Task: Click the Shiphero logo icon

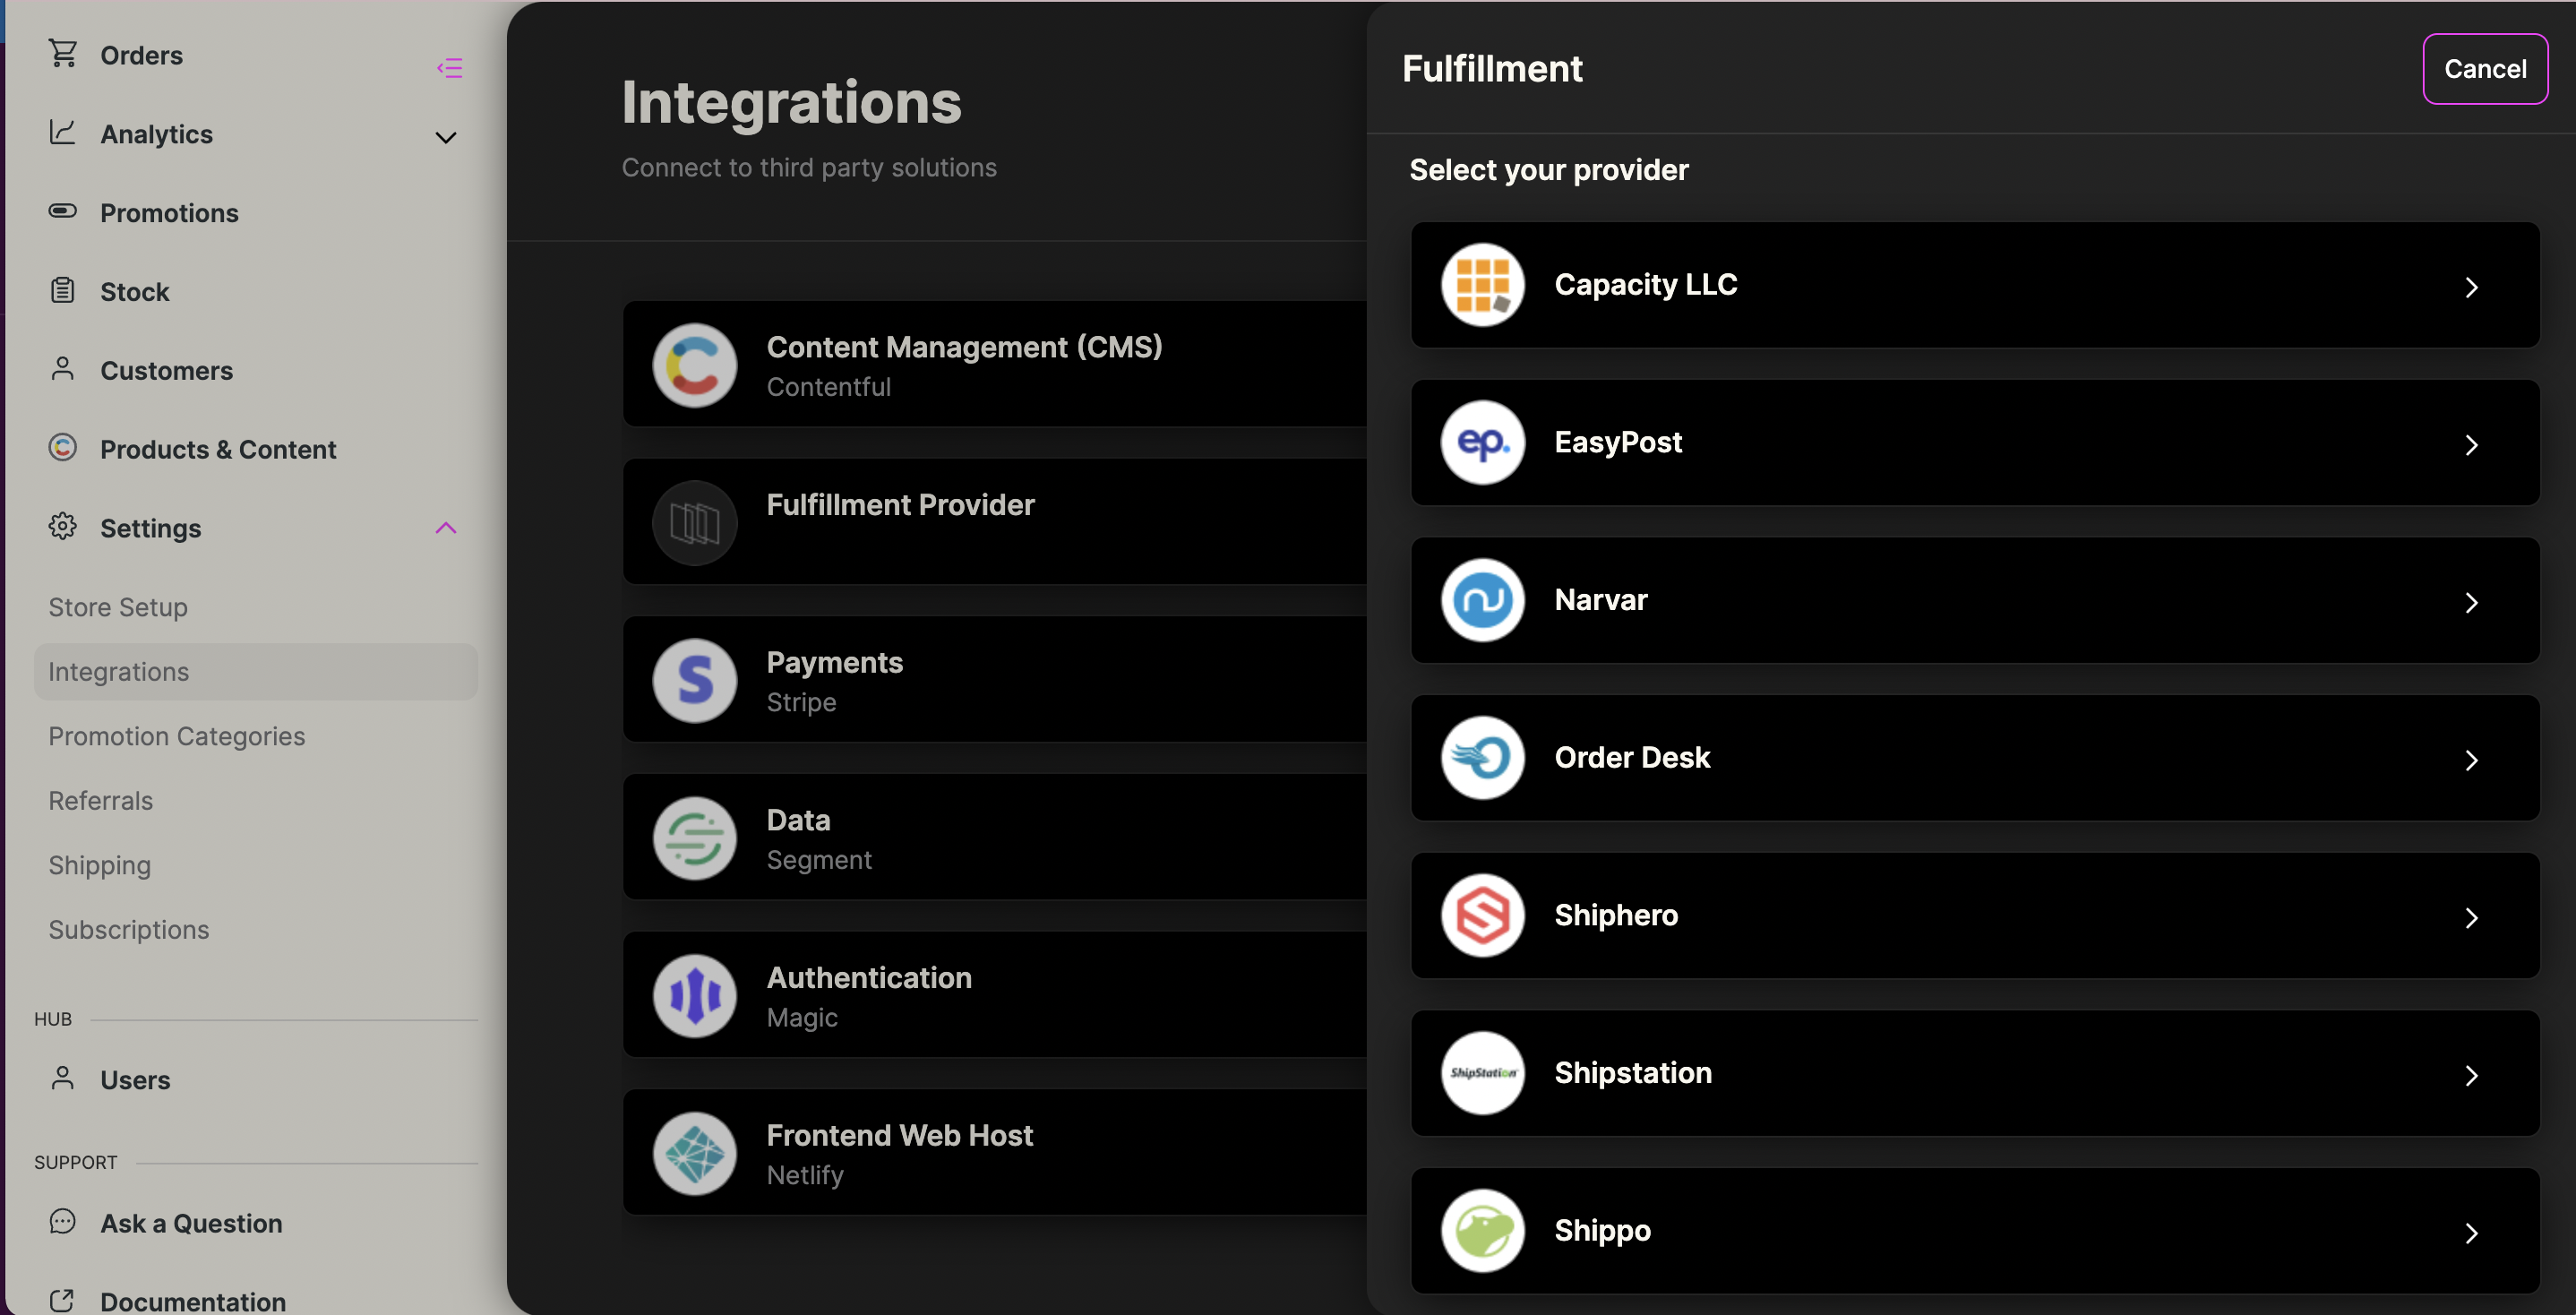Action: [x=1483, y=916]
